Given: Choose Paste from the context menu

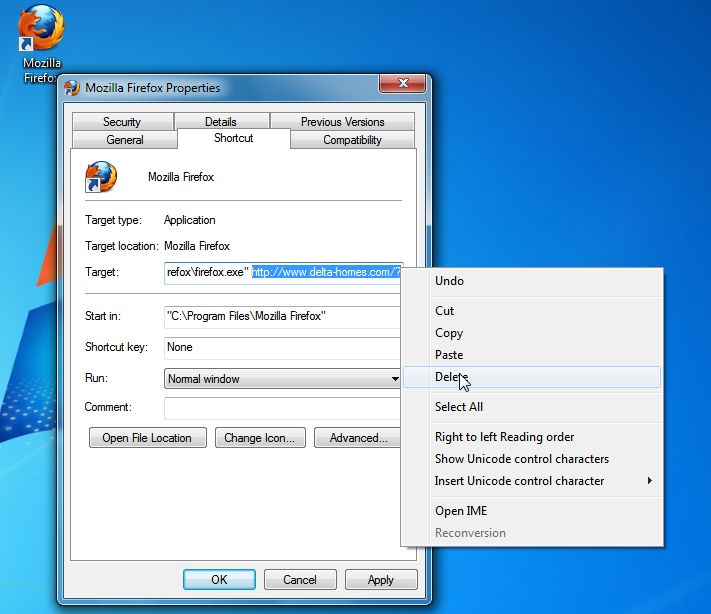Looking at the screenshot, I should click(x=531, y=355).
